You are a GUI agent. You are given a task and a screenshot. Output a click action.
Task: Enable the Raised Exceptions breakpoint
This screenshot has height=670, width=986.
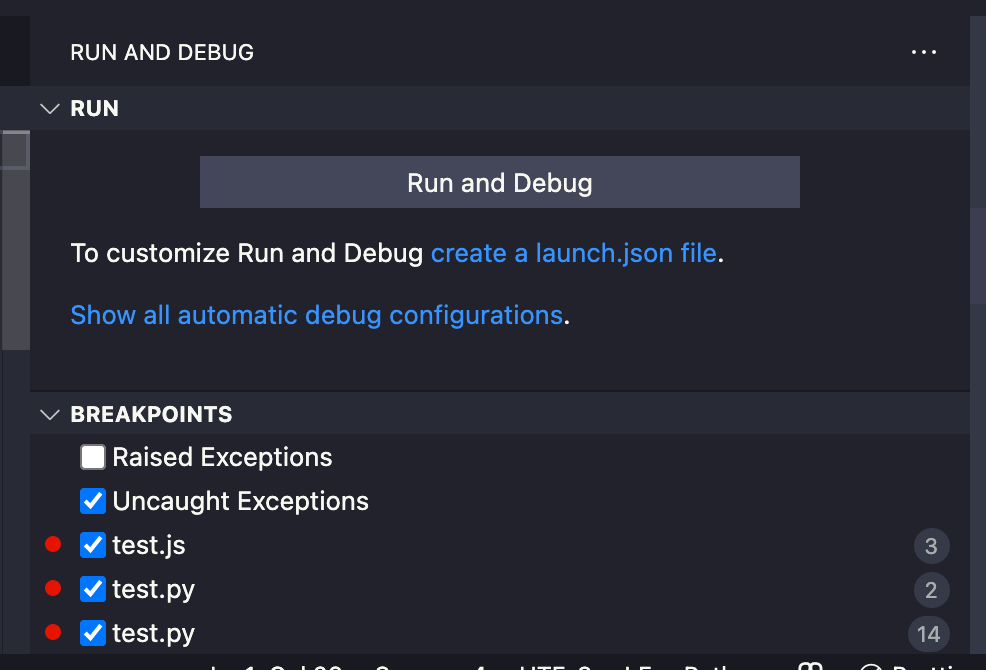click(x=92, y=457)
